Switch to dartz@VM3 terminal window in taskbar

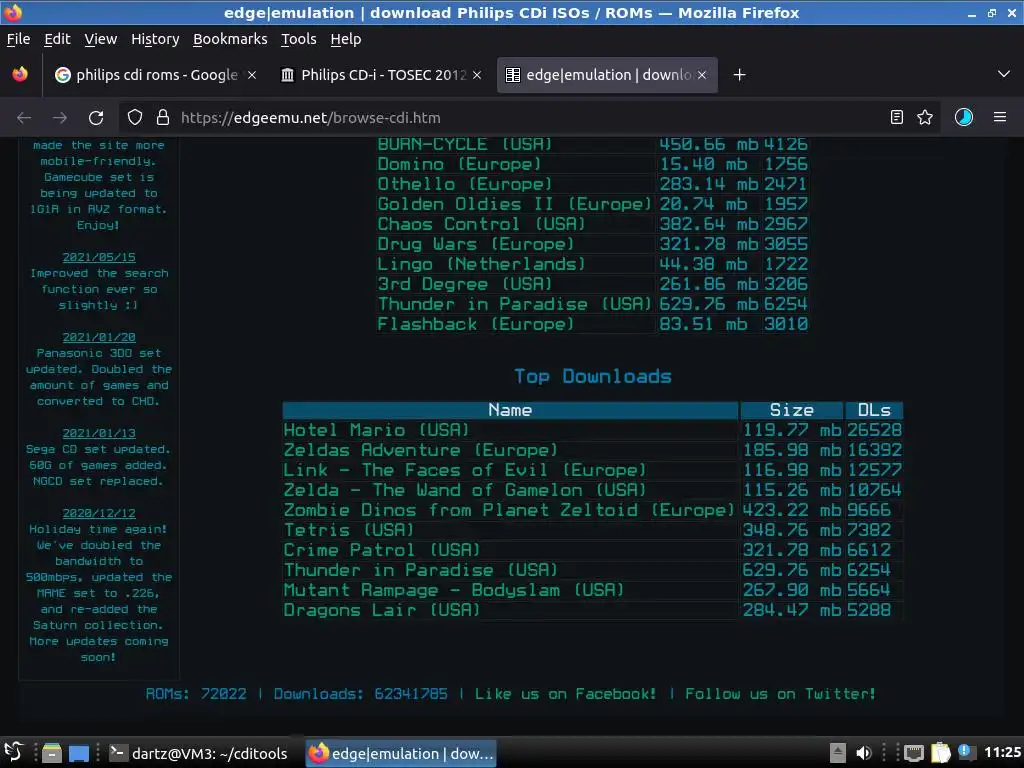(x=199, y=754)
